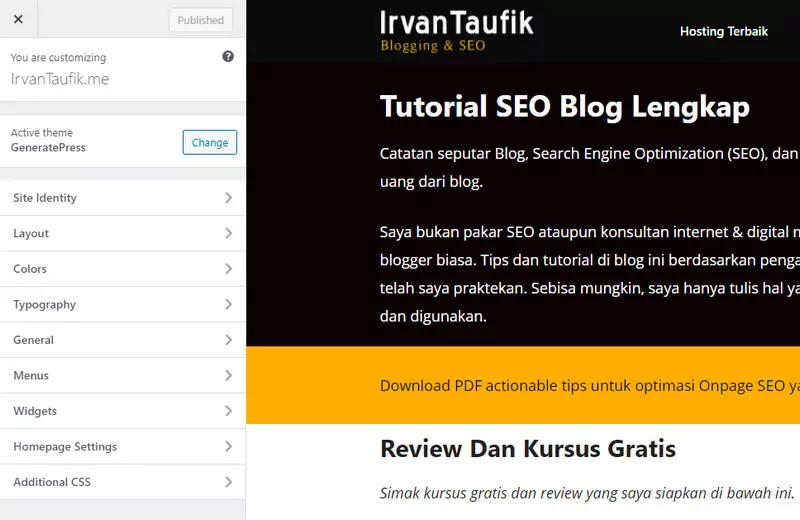The width and height of the screenshot is (800, 520).
Task: Close the Customizer with the X icon
Action: coord(18,19)
